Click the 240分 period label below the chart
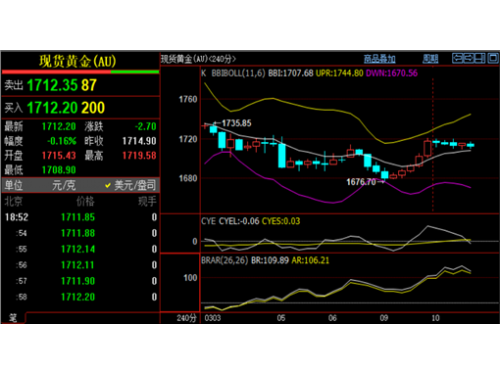Screen dimensions: 500x375 186,318
